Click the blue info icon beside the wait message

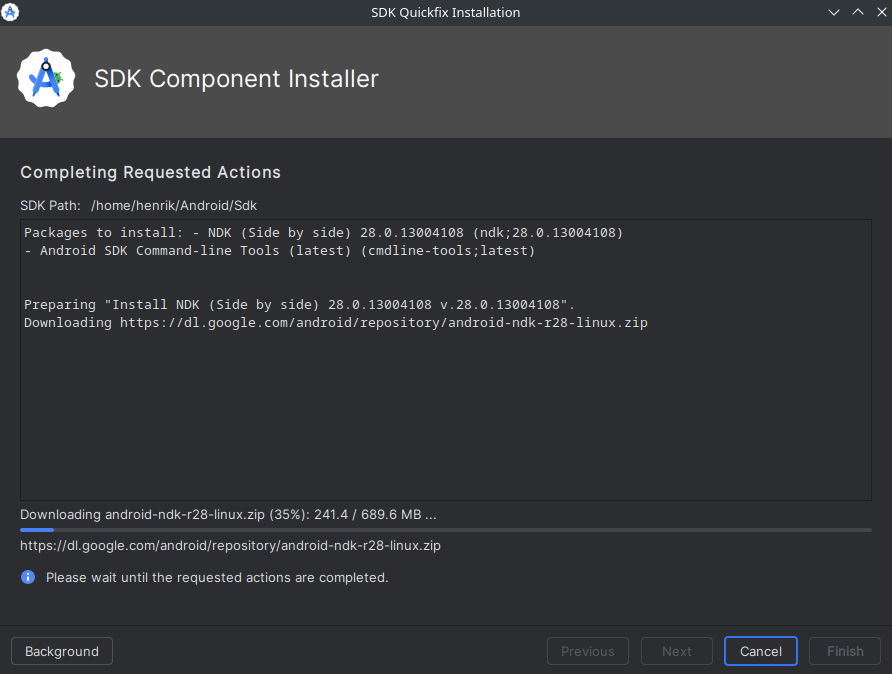[28, 577]
